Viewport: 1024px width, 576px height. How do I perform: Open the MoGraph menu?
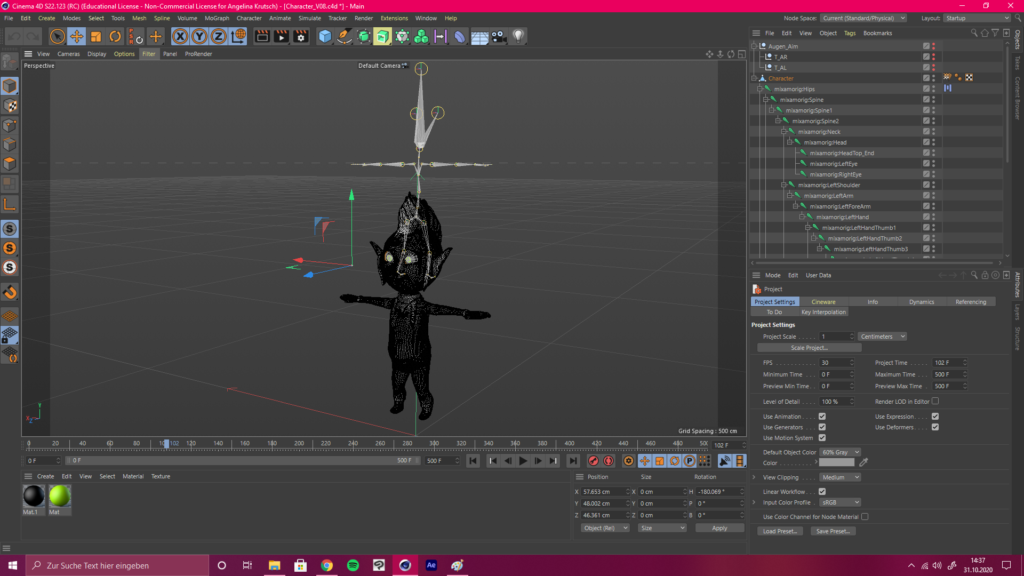click(216, 18)
